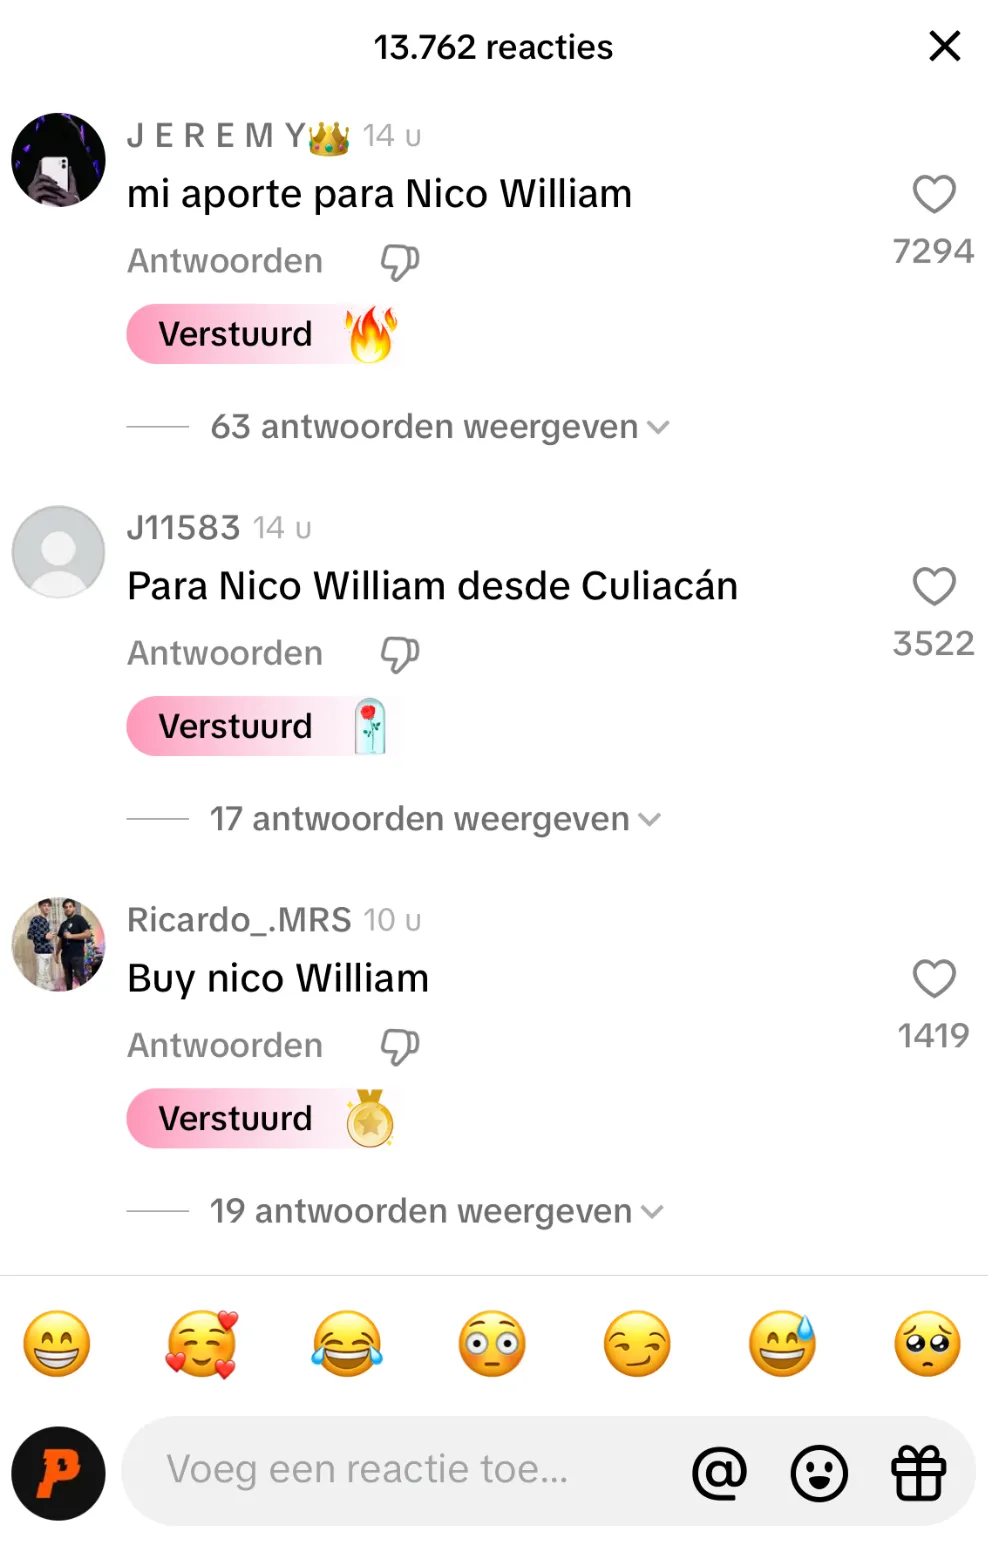The width and height of the screenshot is (988, 1568).
Task: Like J11583's comment about Culiacán
Action: pos(934,586)
